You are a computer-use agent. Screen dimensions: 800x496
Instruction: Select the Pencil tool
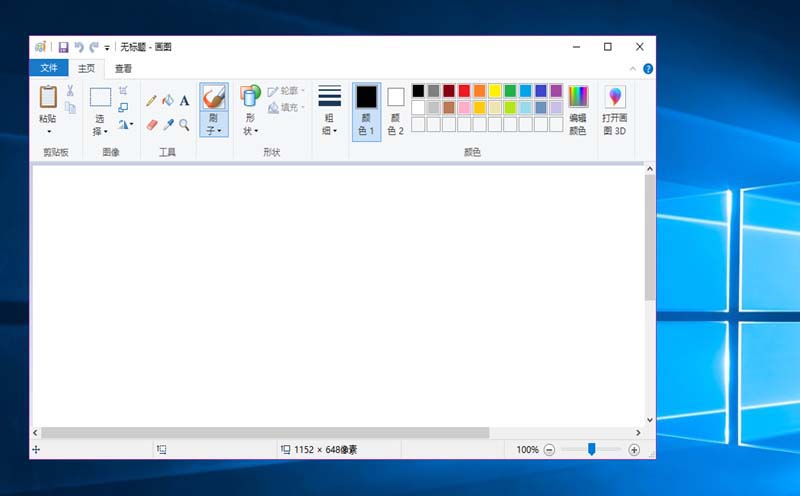[x=151, y=101]
